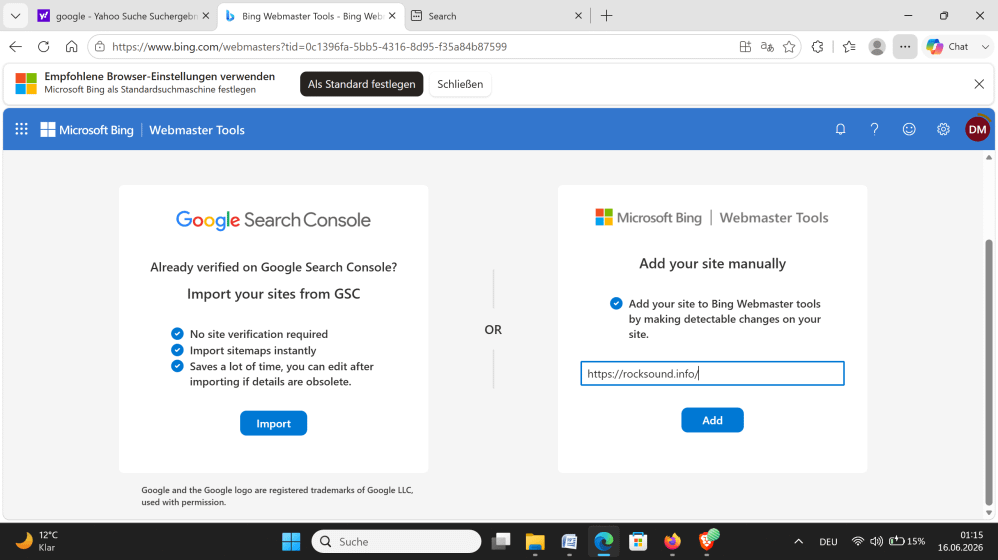
Task: Dismiss the browser settings banner X
Action: click(x=979, y=84)
